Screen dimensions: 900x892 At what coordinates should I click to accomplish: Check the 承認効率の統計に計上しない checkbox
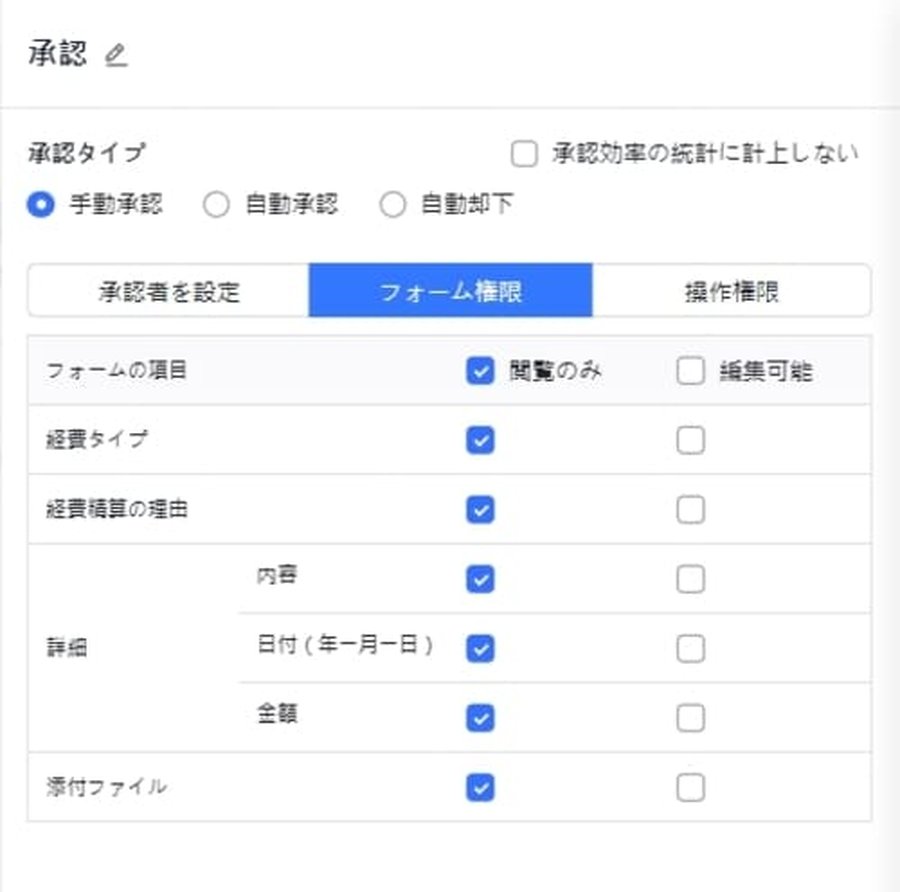point(523,152)
